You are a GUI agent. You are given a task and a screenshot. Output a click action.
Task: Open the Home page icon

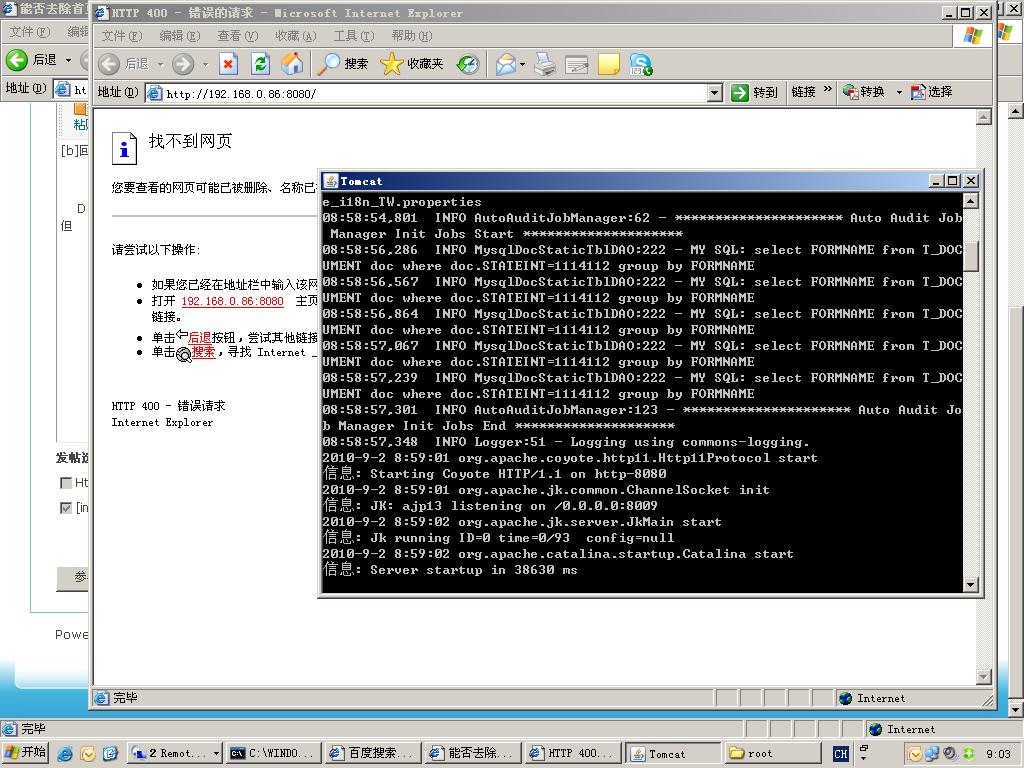coord(292,64)
